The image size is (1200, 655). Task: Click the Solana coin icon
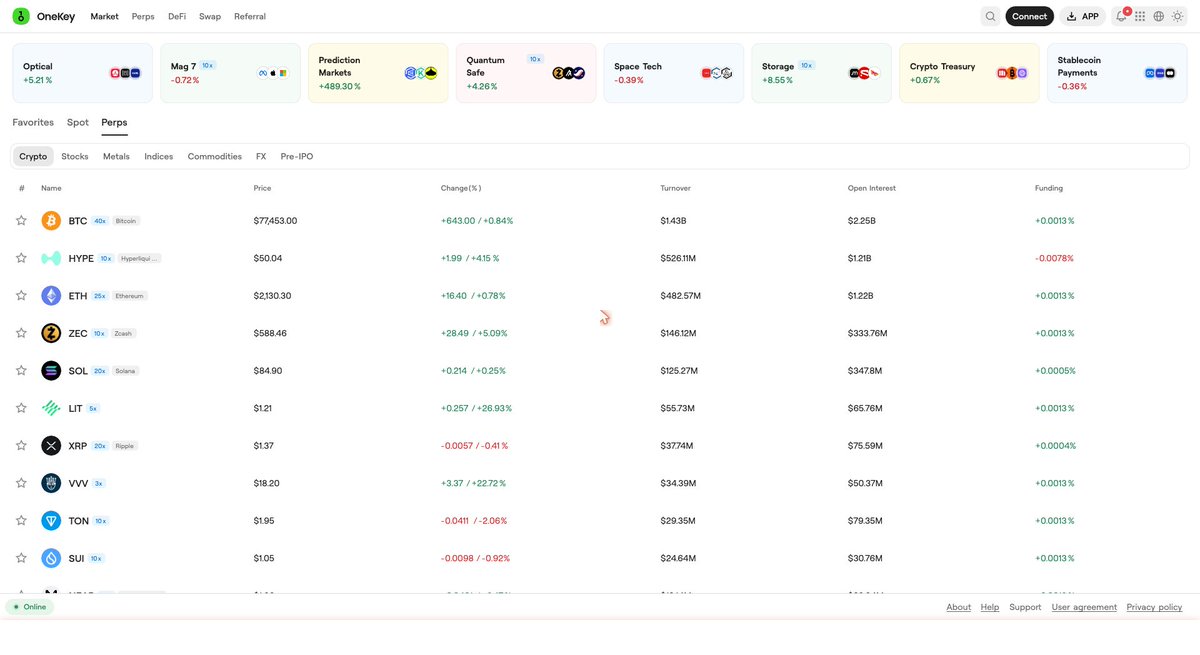coord(51,370)
